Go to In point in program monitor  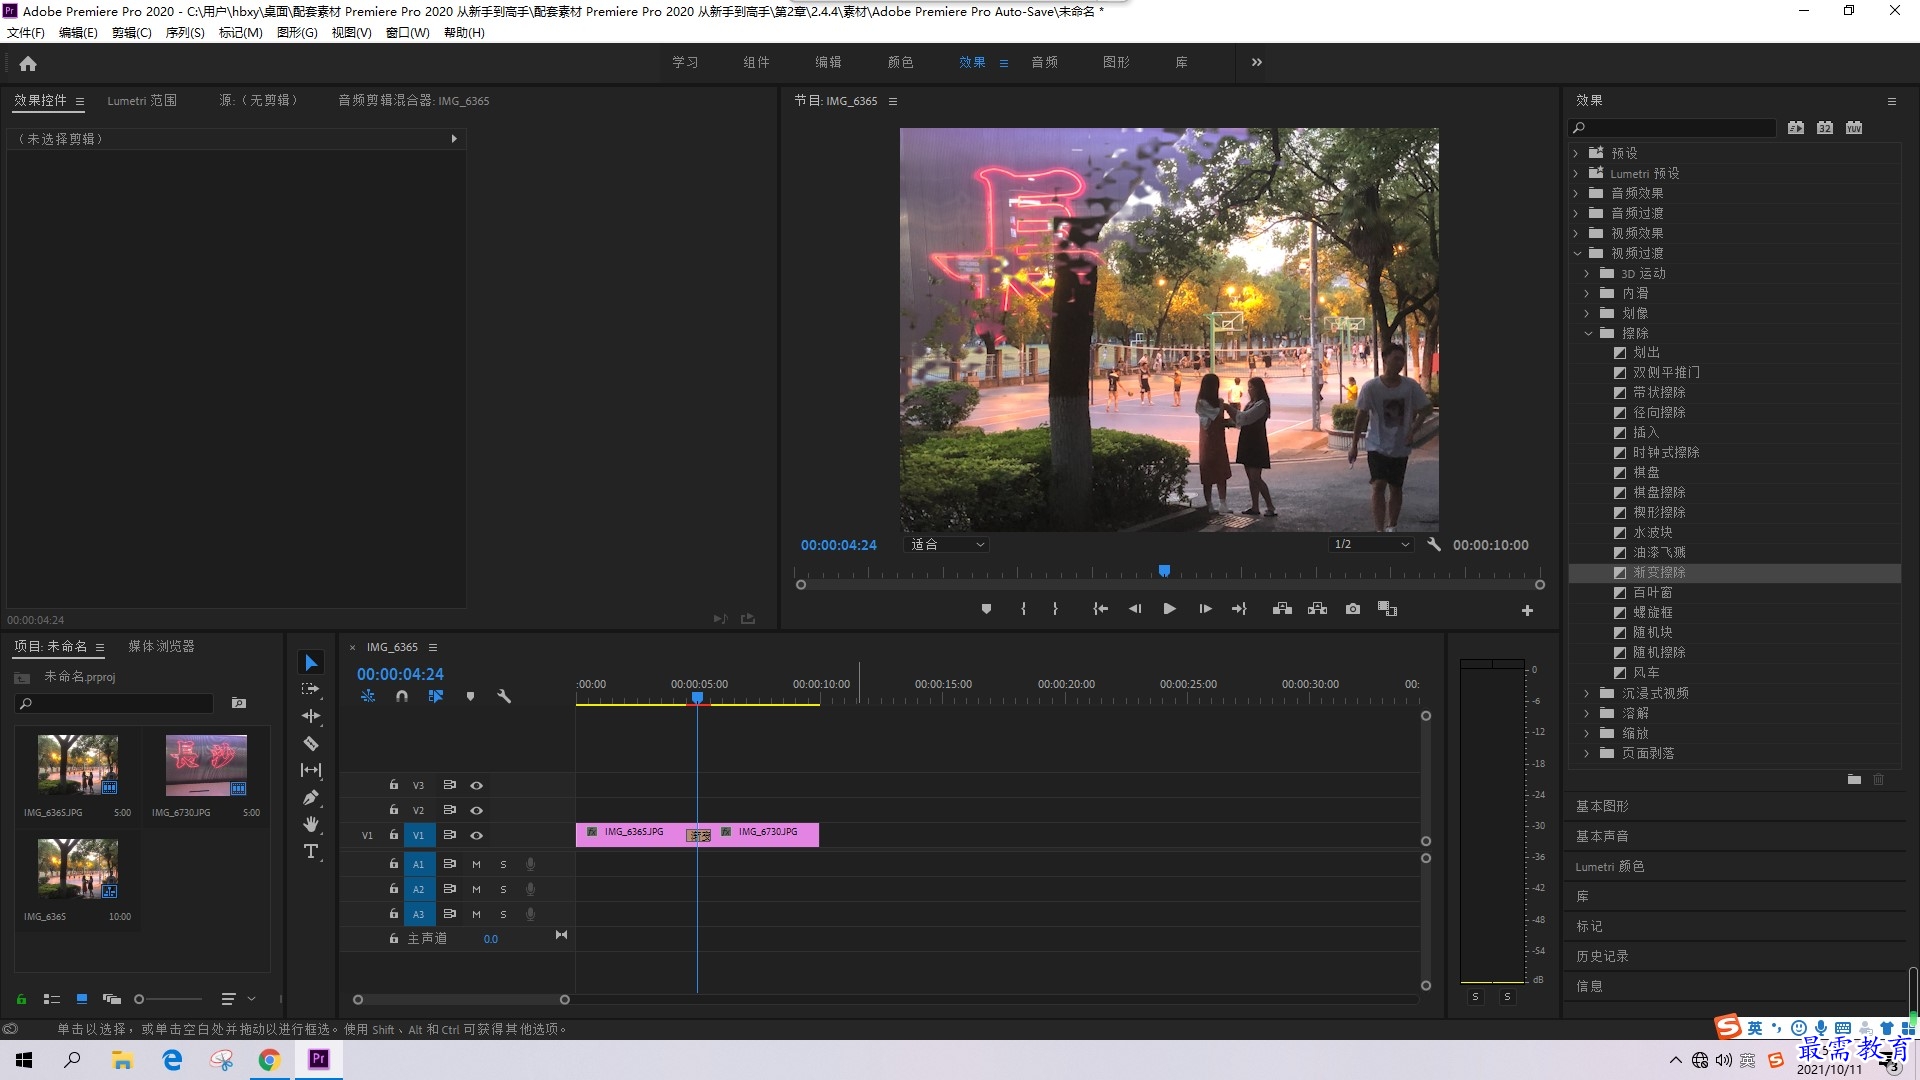(1100, 609)
